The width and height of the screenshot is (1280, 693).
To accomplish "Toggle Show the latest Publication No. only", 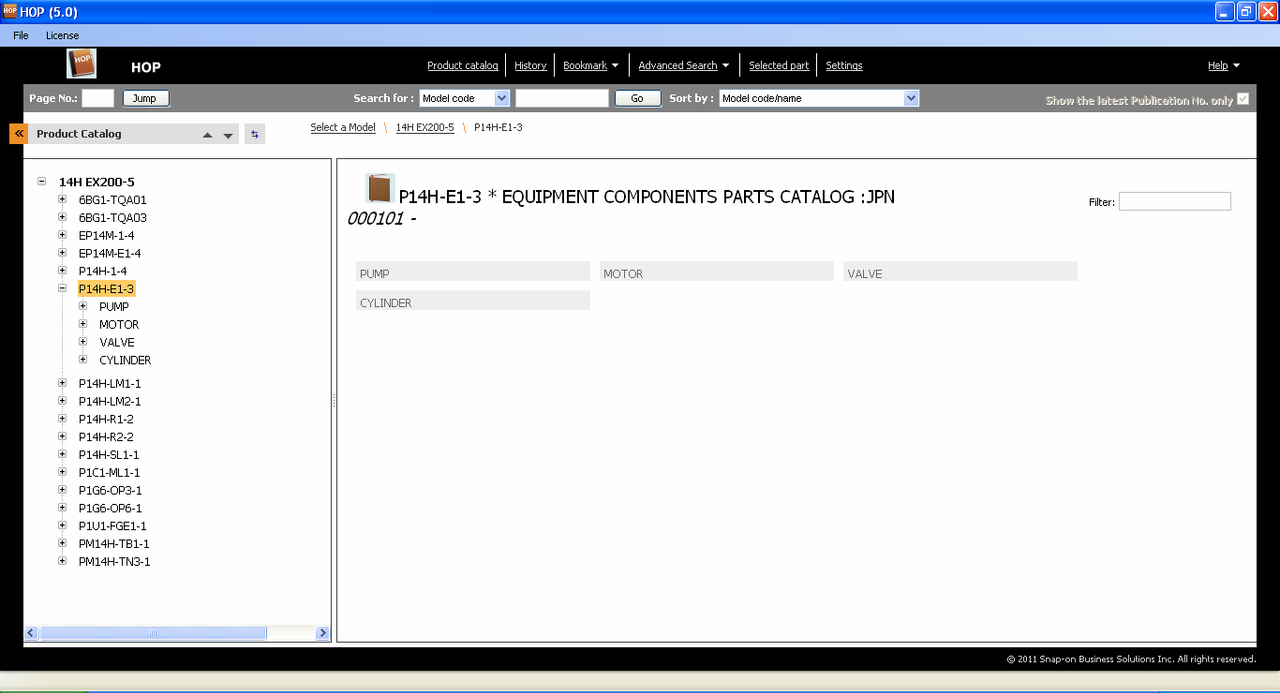I will 1243,99.
